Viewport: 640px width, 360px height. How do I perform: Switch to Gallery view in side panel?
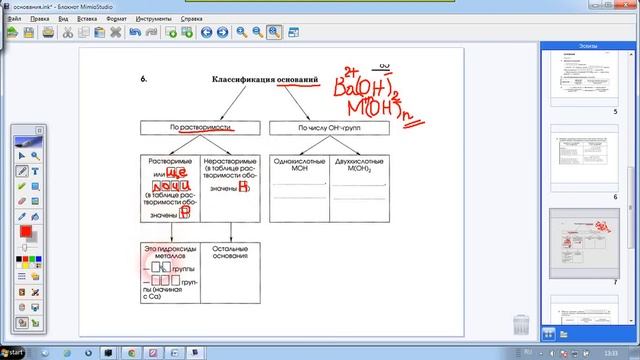pyautogui.click(x=564, y=334)
